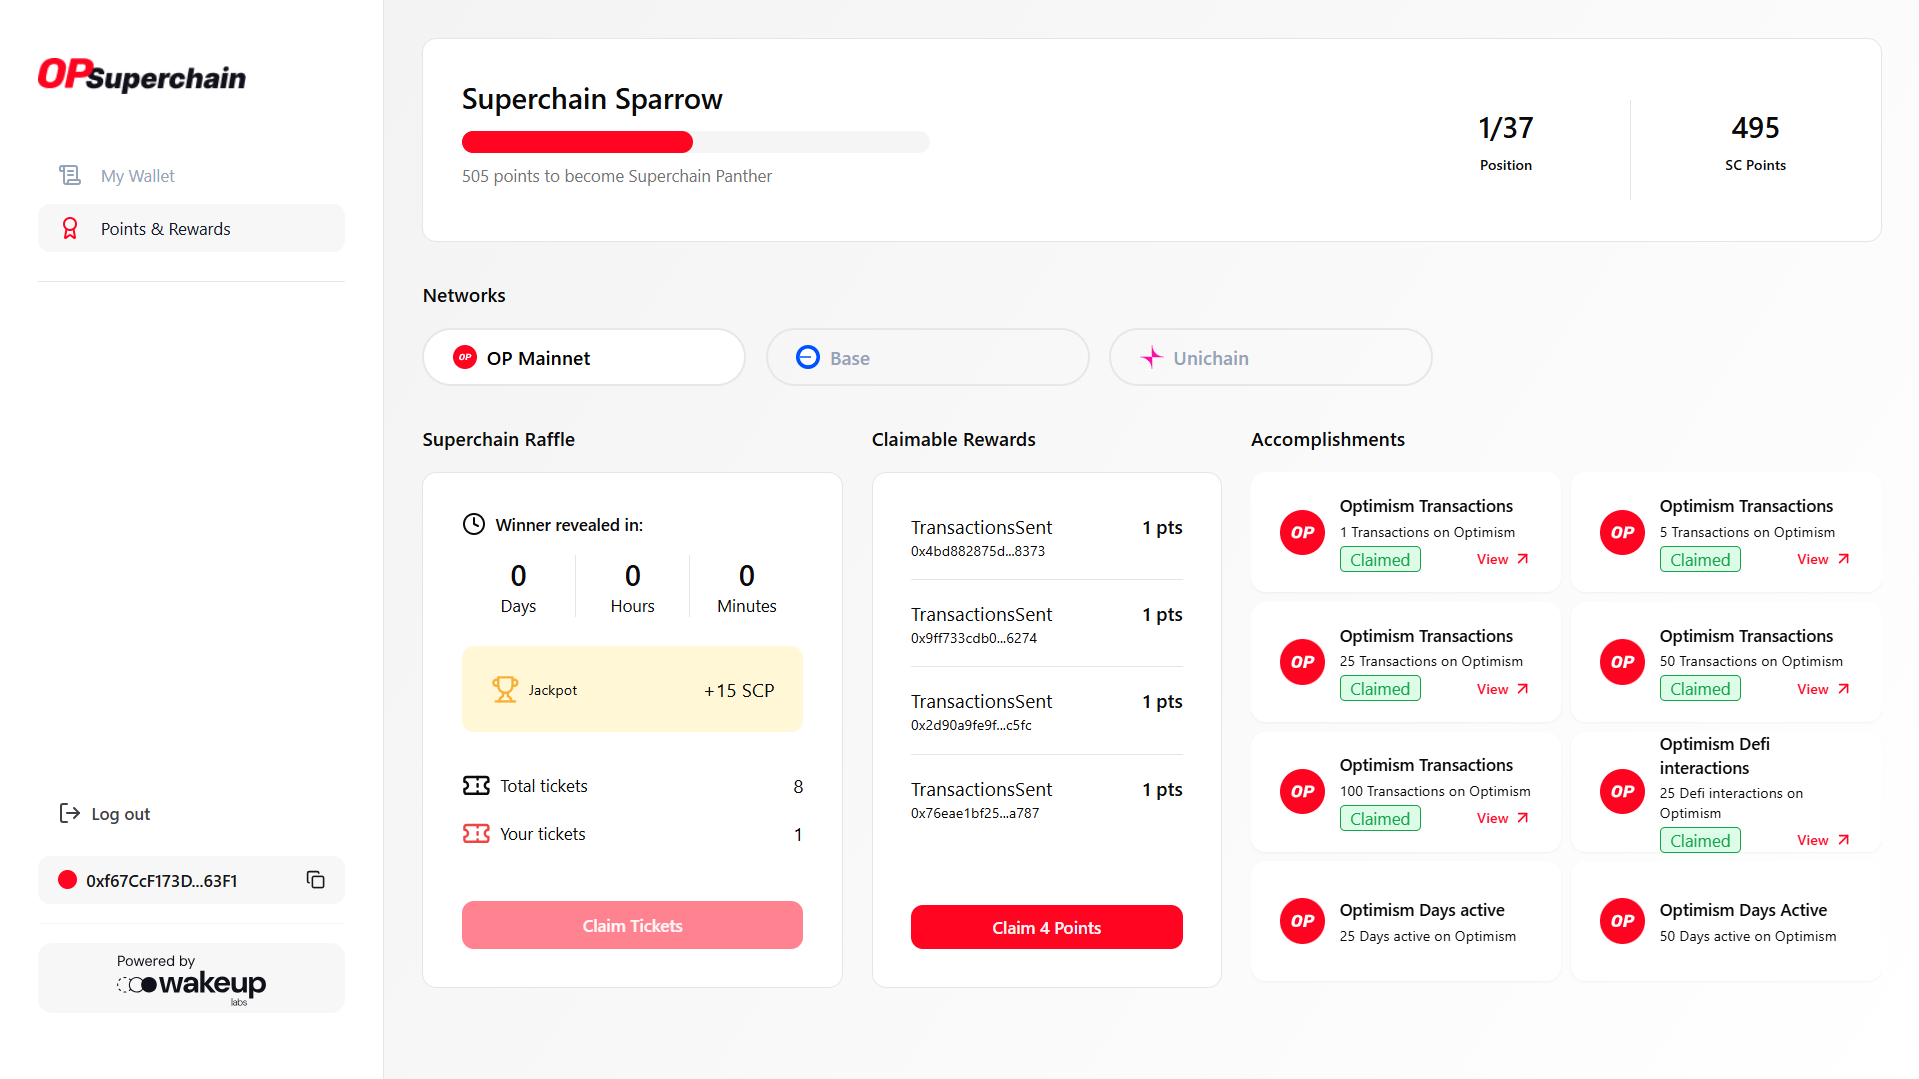This screenshot has width=1919, height=1079.
Task: Click Claimed badge for 50 Transactions on Optimism
Action: [x=1700, y=688]
